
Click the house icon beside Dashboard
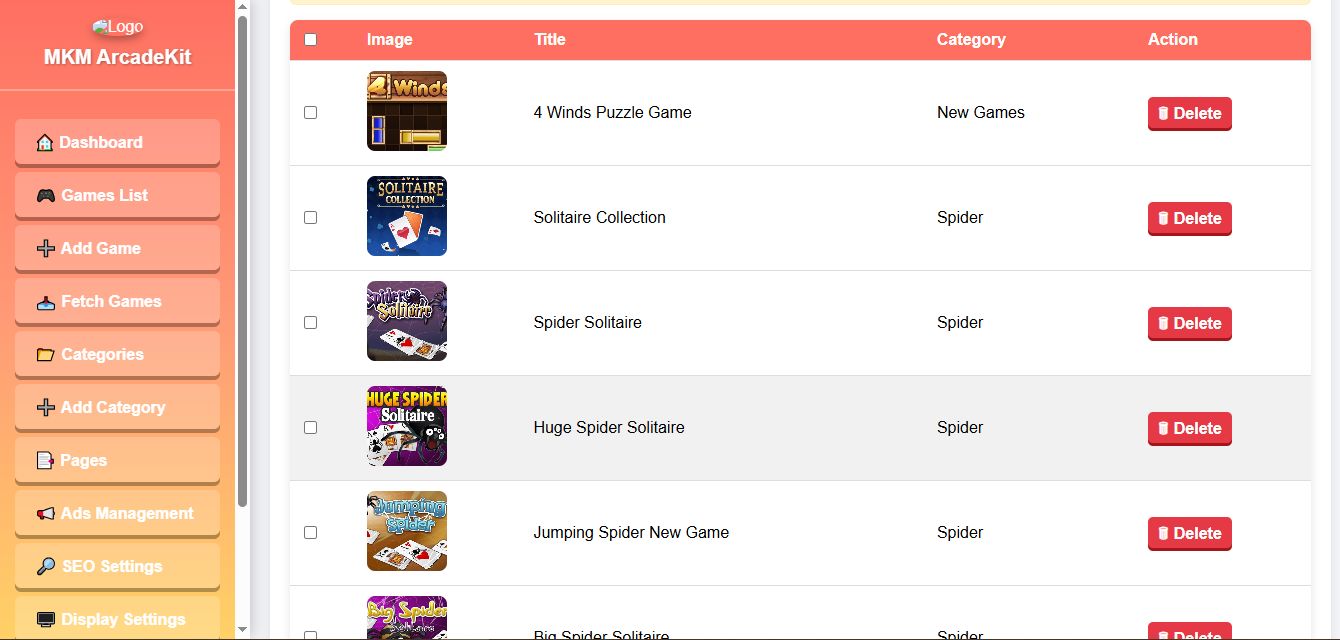pos(45,143)
